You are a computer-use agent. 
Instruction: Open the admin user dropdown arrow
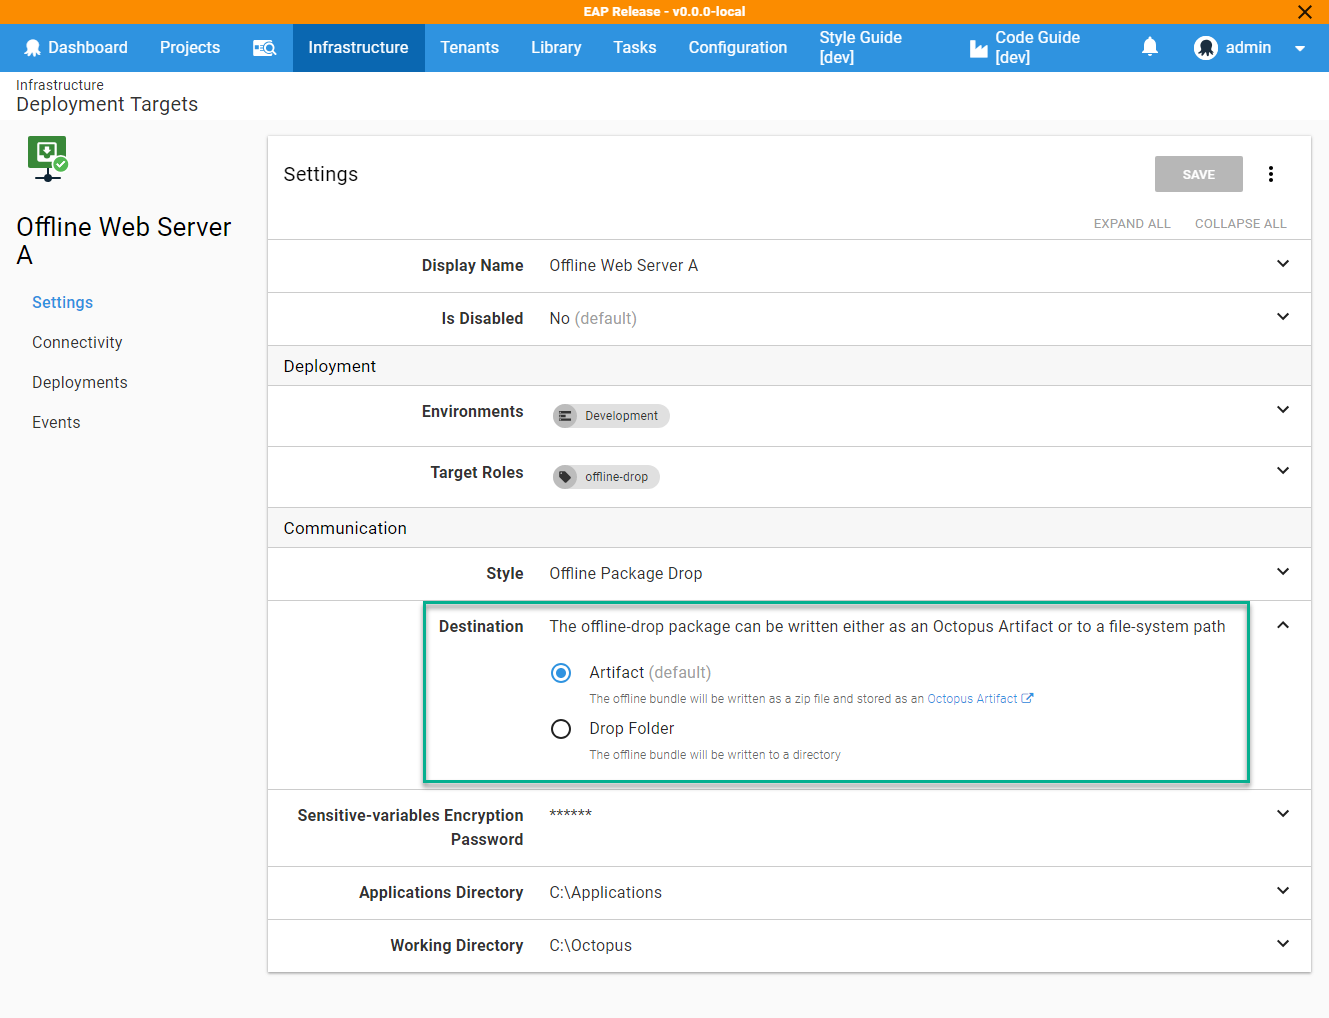click(x=1300, y=48)
